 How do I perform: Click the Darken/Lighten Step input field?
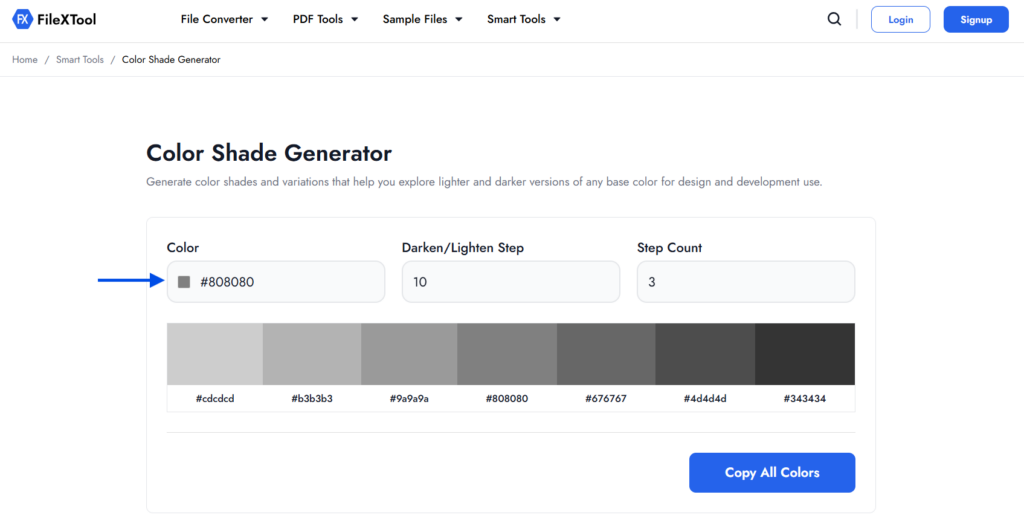511,282
